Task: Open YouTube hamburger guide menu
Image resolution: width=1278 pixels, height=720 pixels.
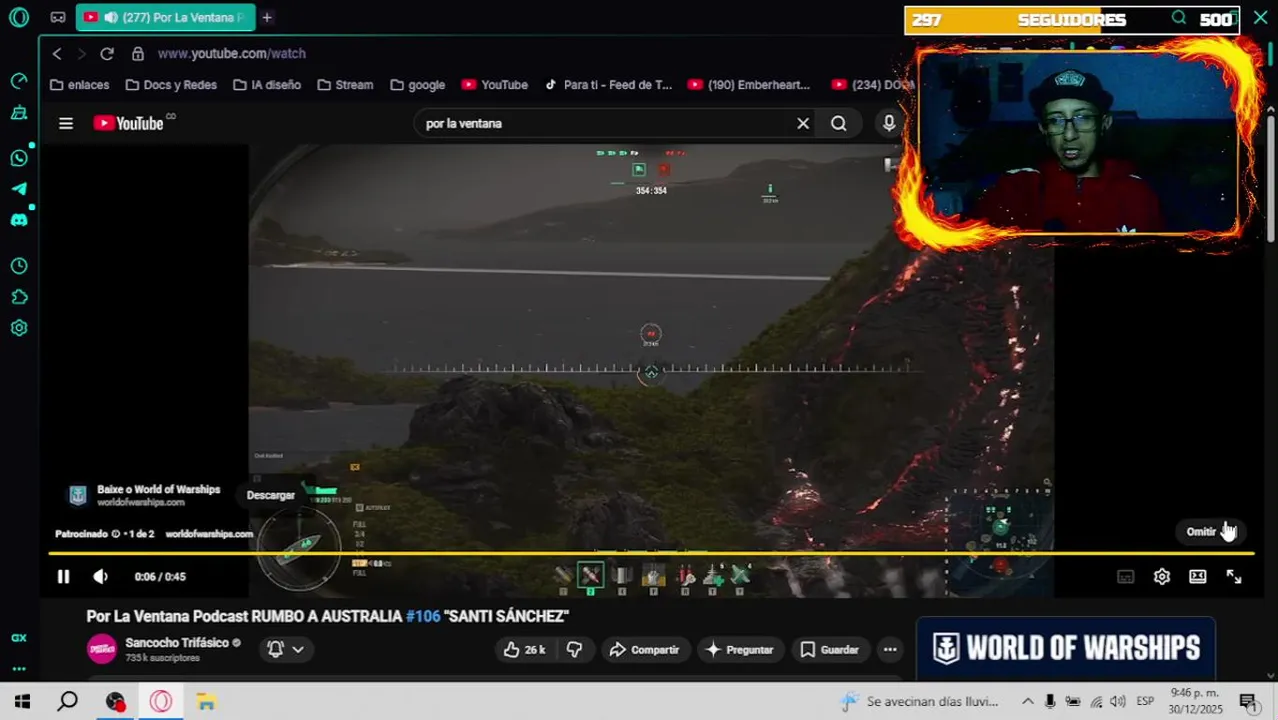Action: 66,124
